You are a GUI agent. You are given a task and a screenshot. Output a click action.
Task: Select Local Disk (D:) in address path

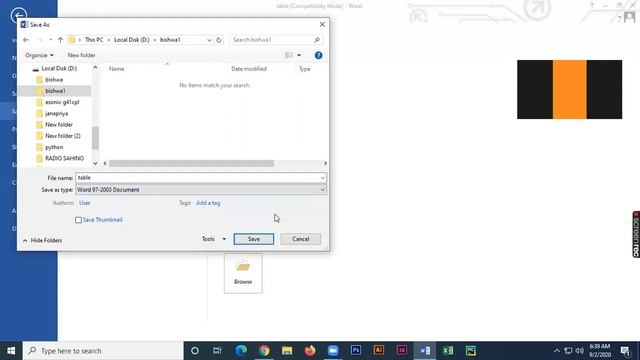(131, 40)
